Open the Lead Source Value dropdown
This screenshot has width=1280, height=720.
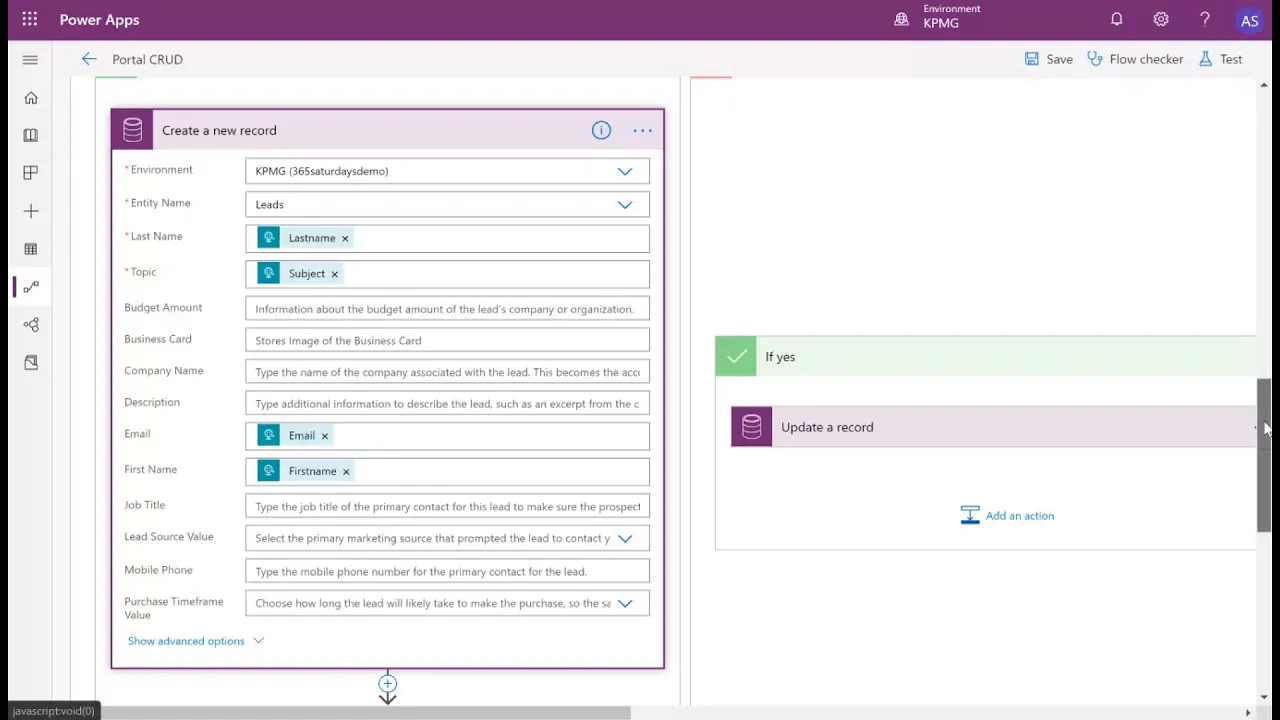[x=625, y=538]
